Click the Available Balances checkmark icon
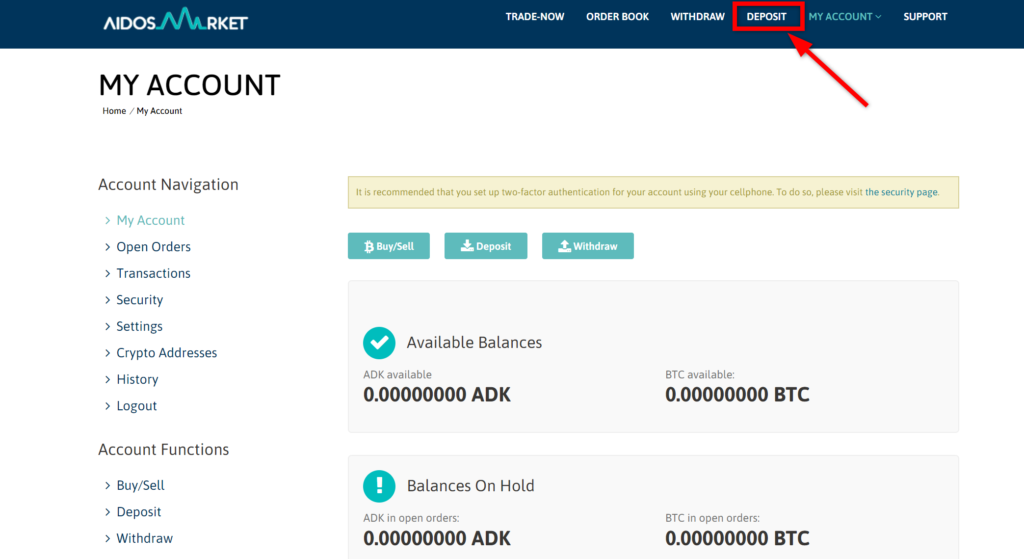This screenshot has height=559, width=1024. 379,343
